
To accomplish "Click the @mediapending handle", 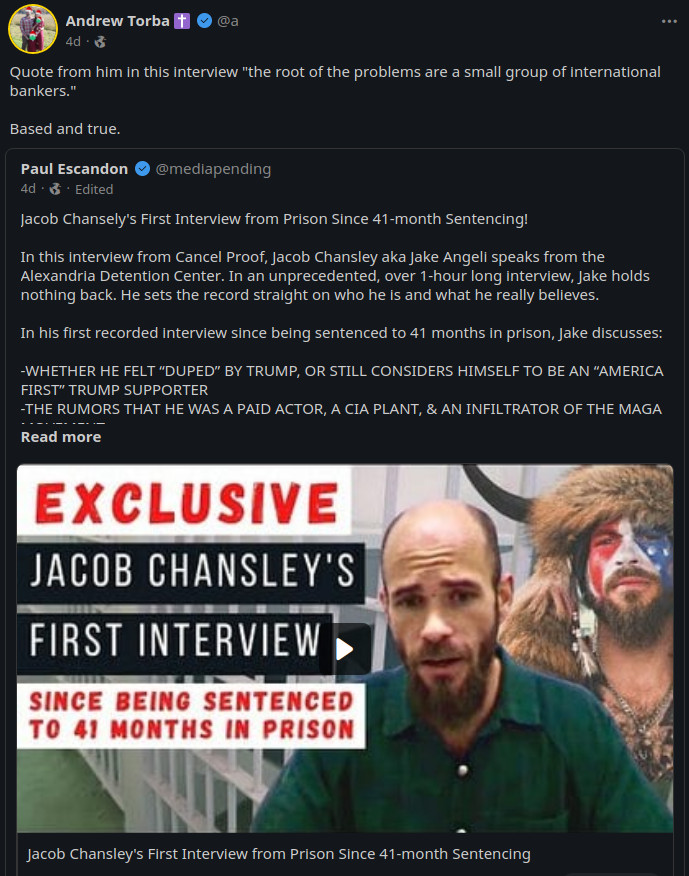I will click(x=213, y=169).
